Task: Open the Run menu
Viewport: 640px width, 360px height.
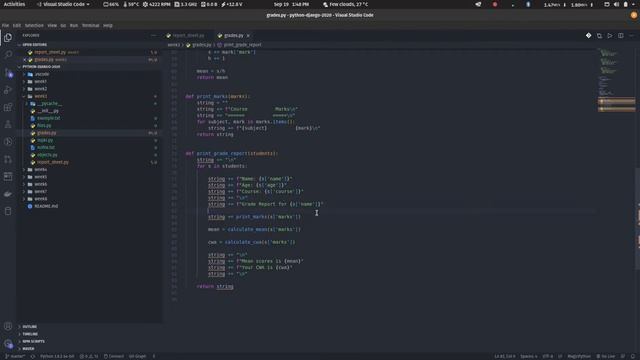Action: point(73,25)
